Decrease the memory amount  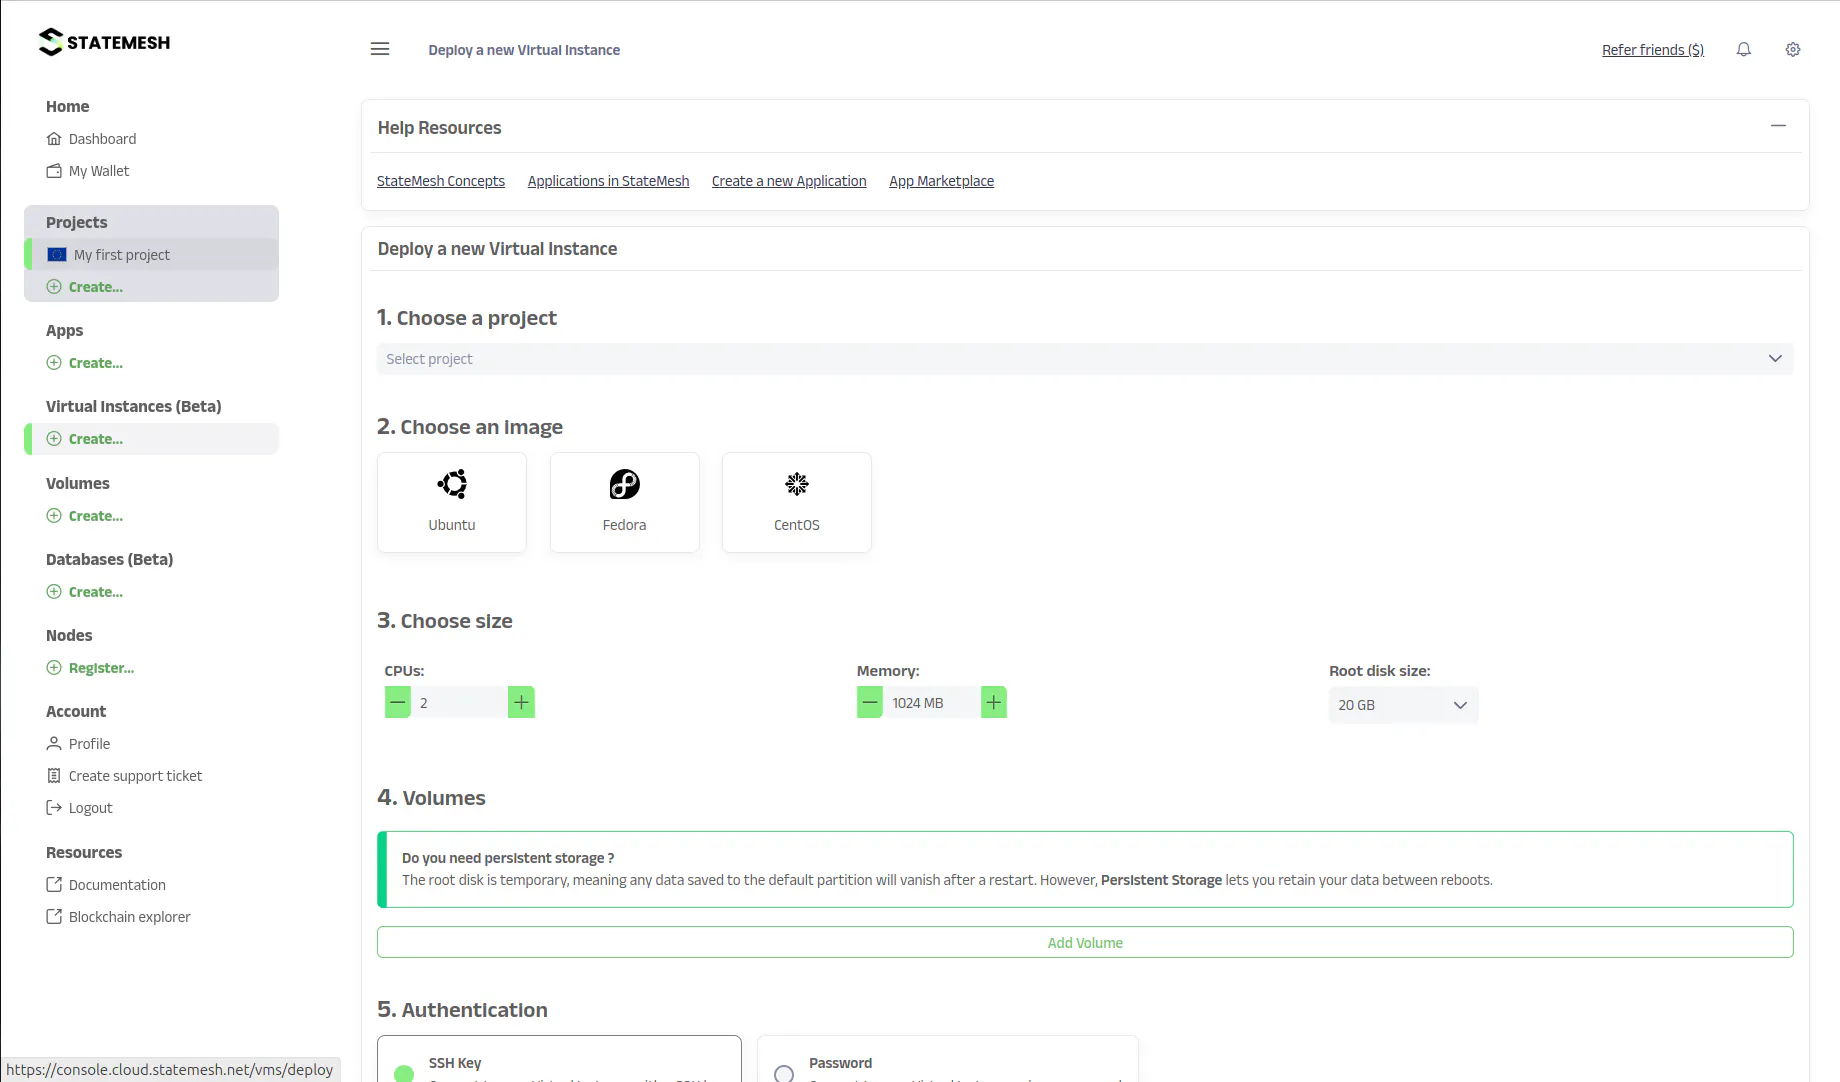pyautogui.click(x=870, y=702)
